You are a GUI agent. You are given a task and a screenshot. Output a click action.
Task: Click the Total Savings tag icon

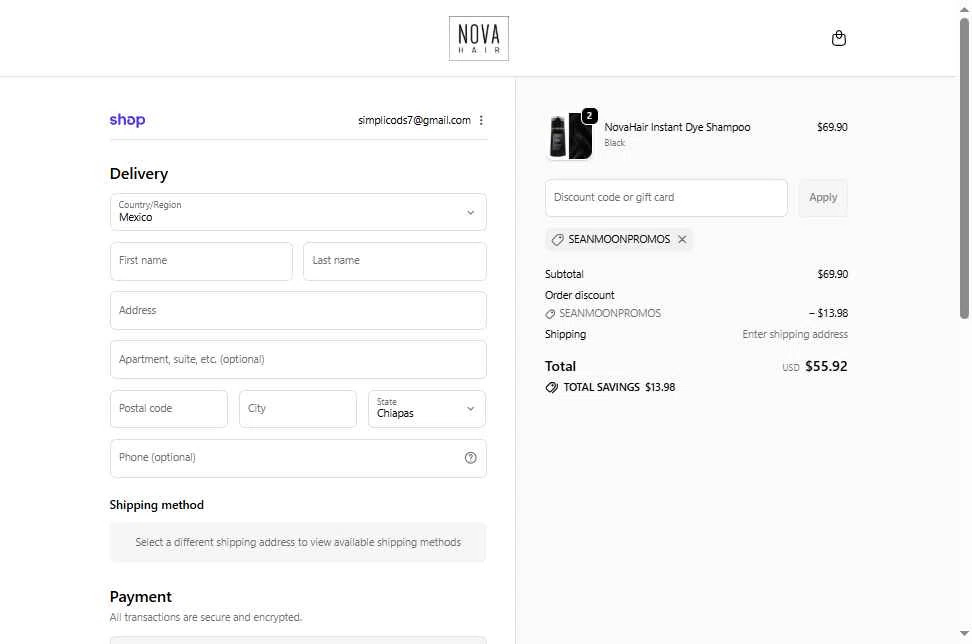pos(551,387)
